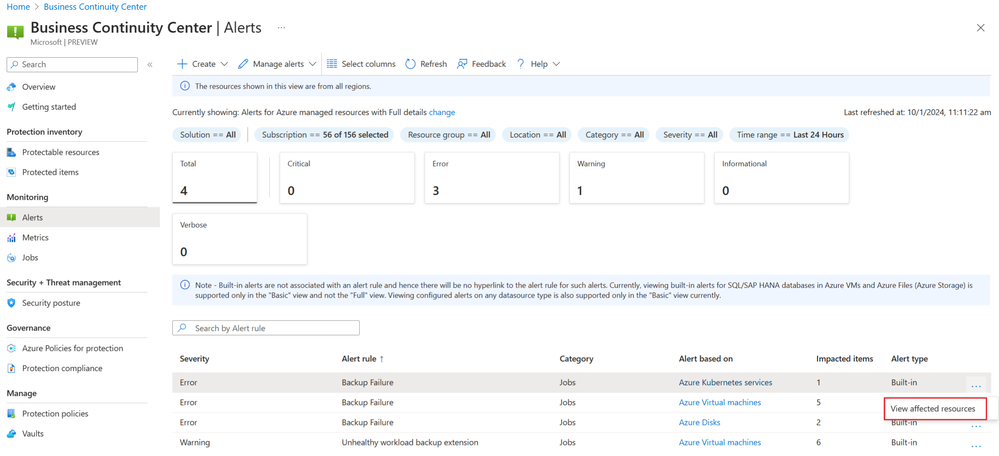Select the Total alerts tile
999x456 pixels.
tap(215, 178)
